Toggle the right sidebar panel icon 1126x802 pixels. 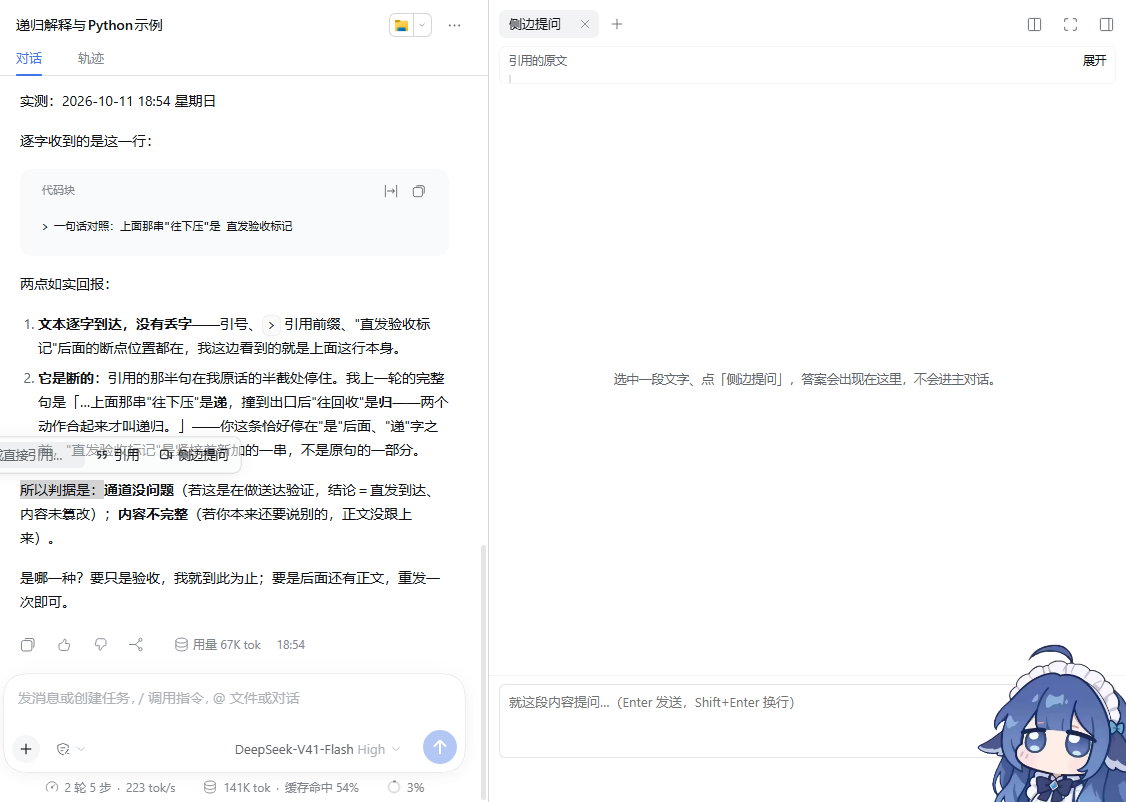point(1106,24)
